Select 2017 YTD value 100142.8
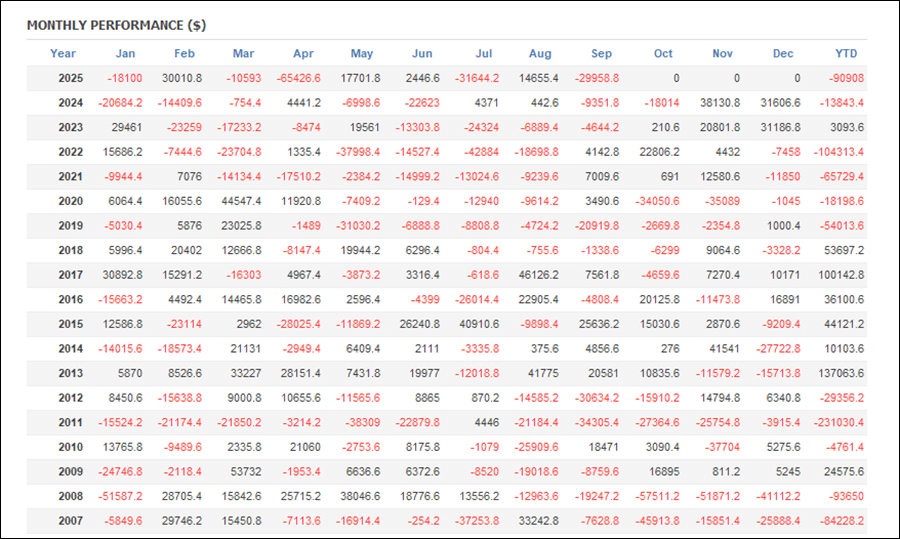900x539 pixels. [840, 275]
